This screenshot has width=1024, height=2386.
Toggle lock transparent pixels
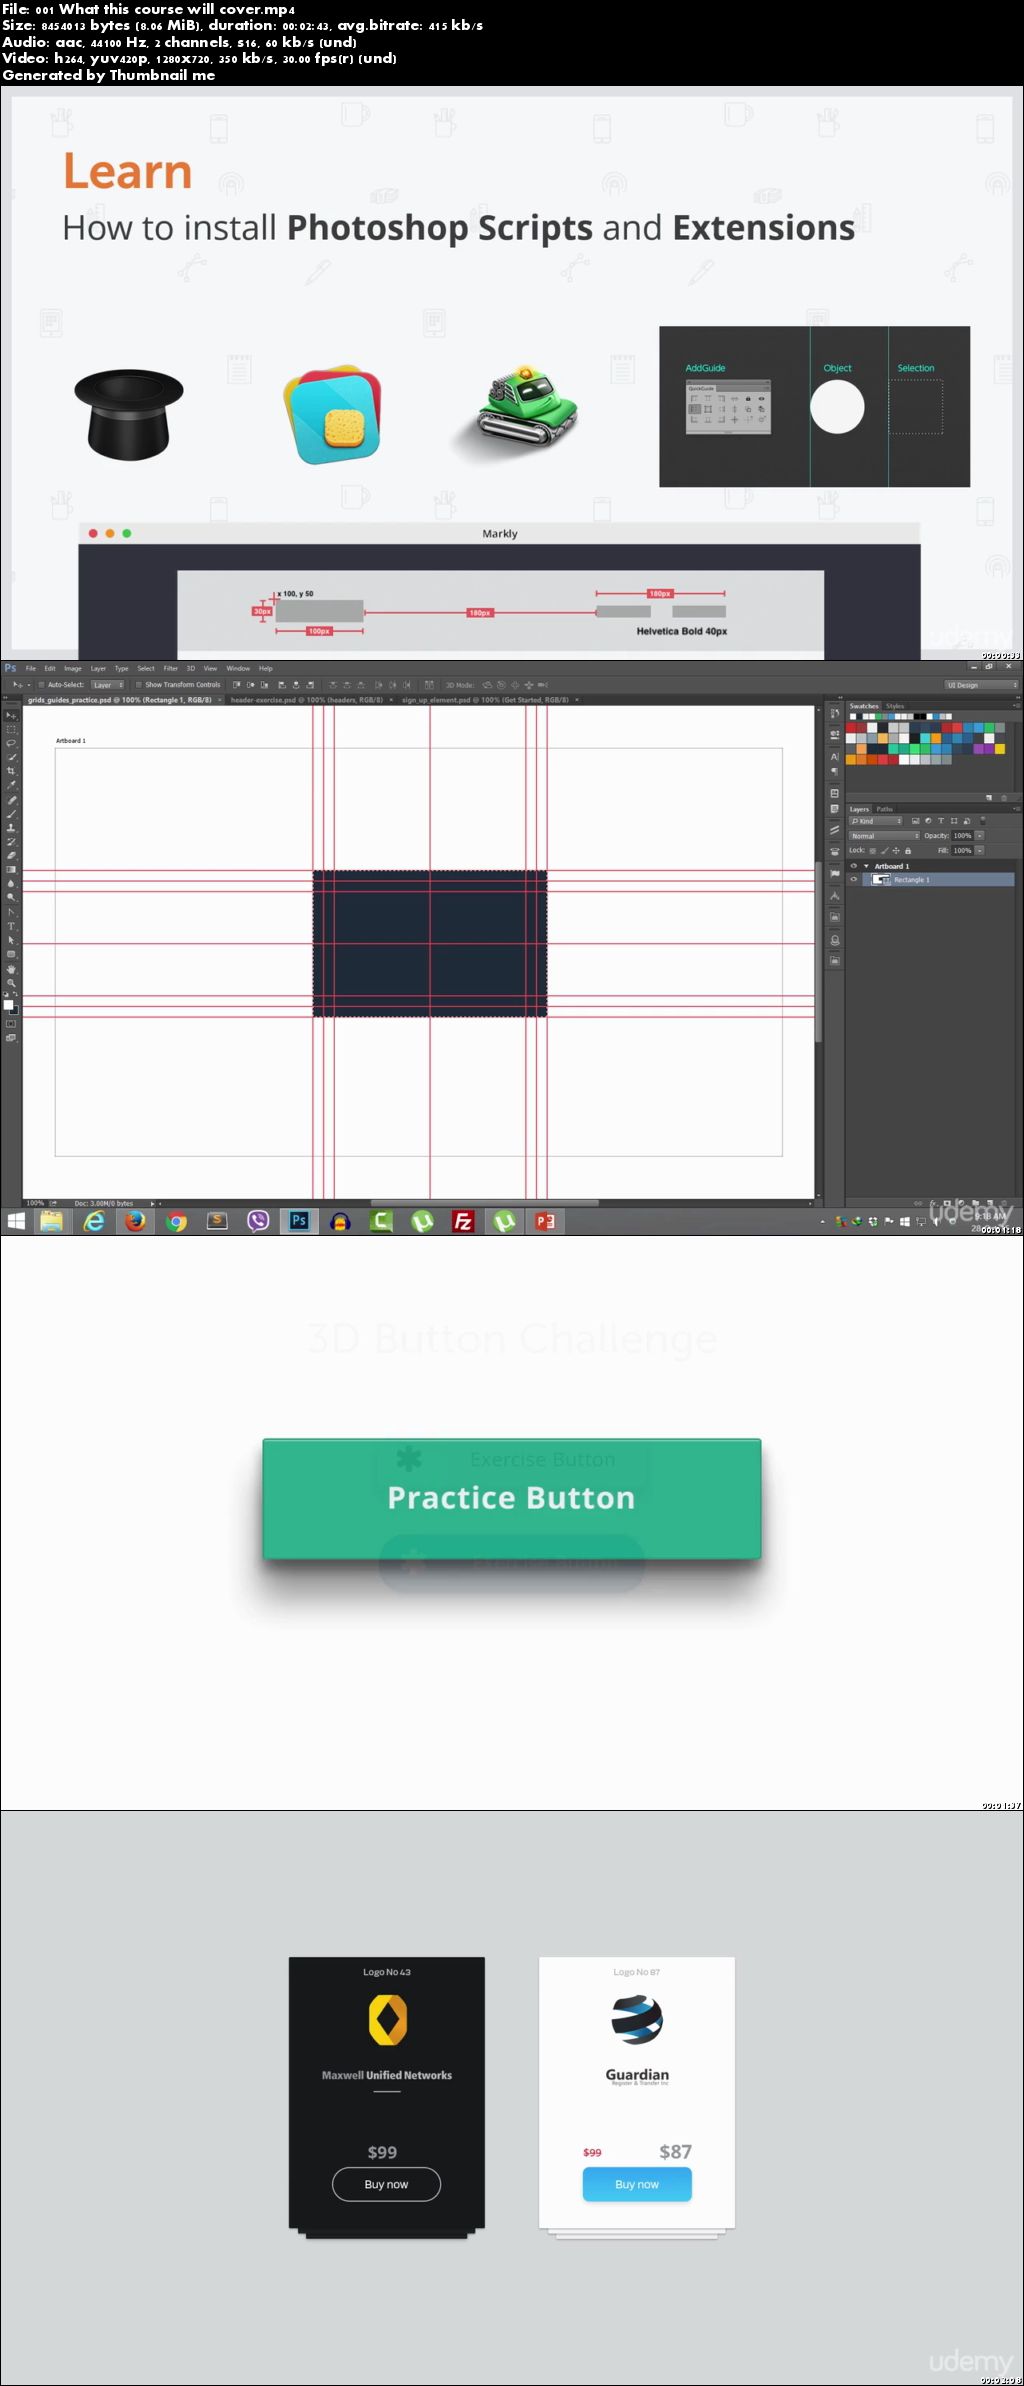point(872,851)
